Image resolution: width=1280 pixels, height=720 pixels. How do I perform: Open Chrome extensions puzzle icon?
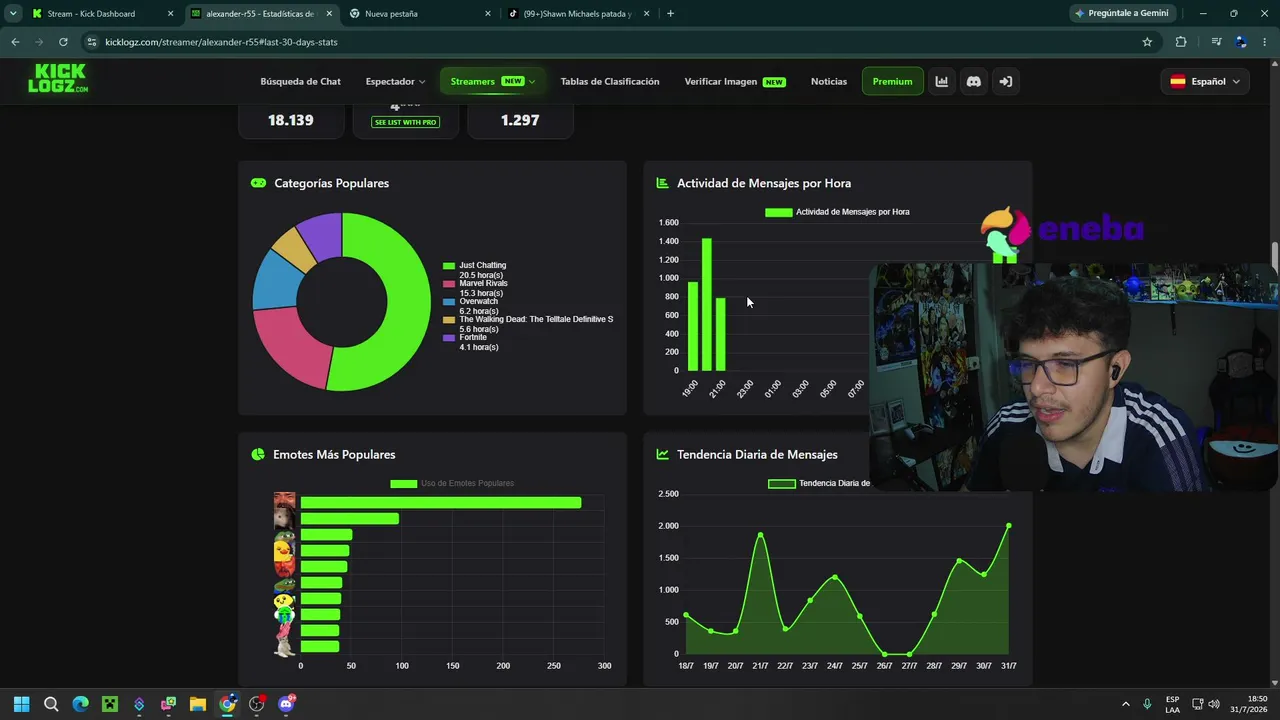(x=1181, y=42)
